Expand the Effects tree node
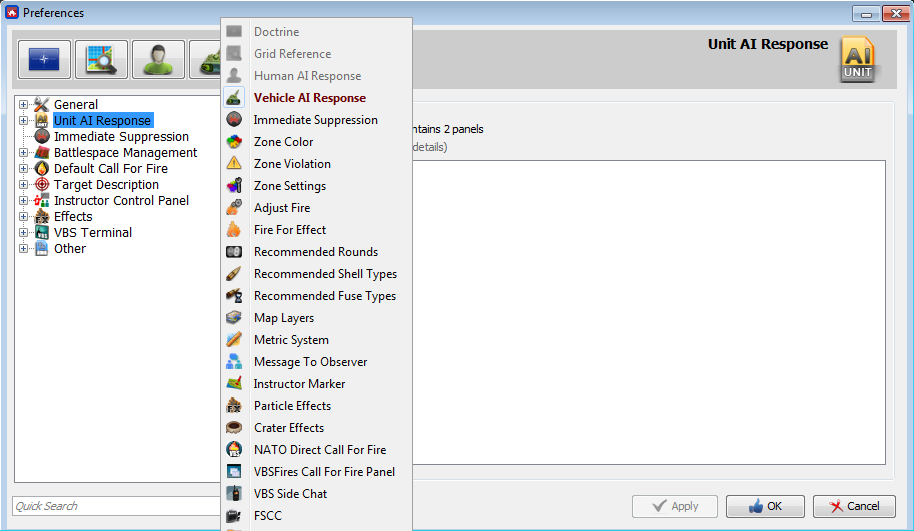 [x=23, y=216]
